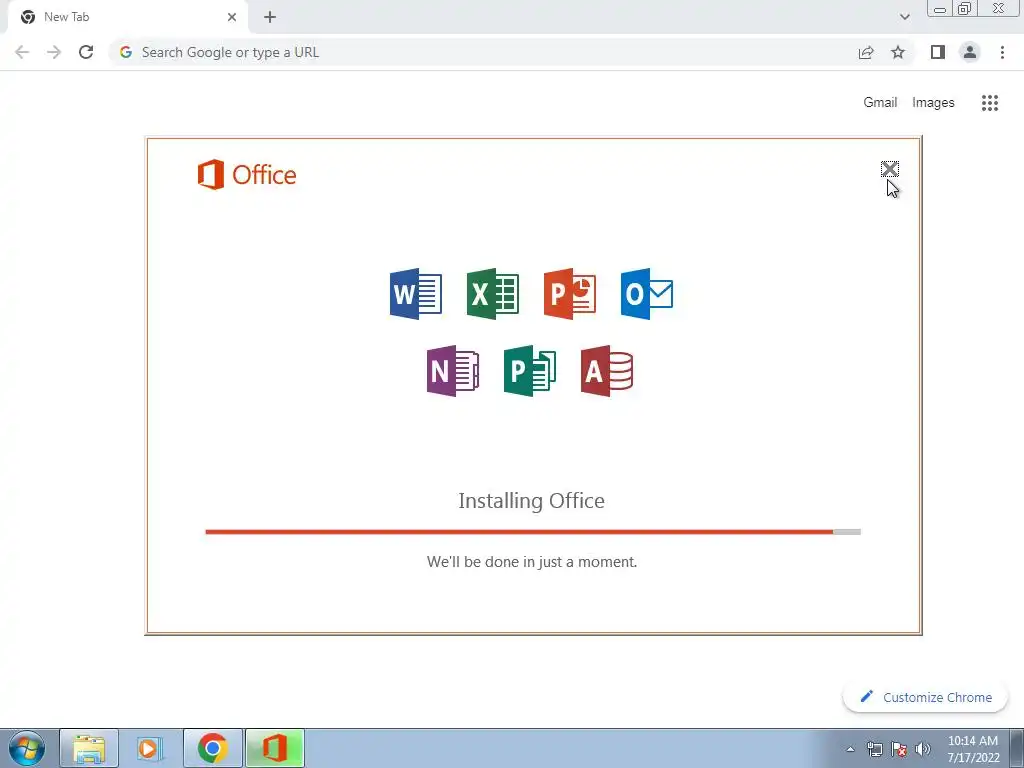Image resolution: width=1024 pixels, height=768 pixels.
Task: Click Show desktop strip on taskbar
Action: [x=1016, y=748]
